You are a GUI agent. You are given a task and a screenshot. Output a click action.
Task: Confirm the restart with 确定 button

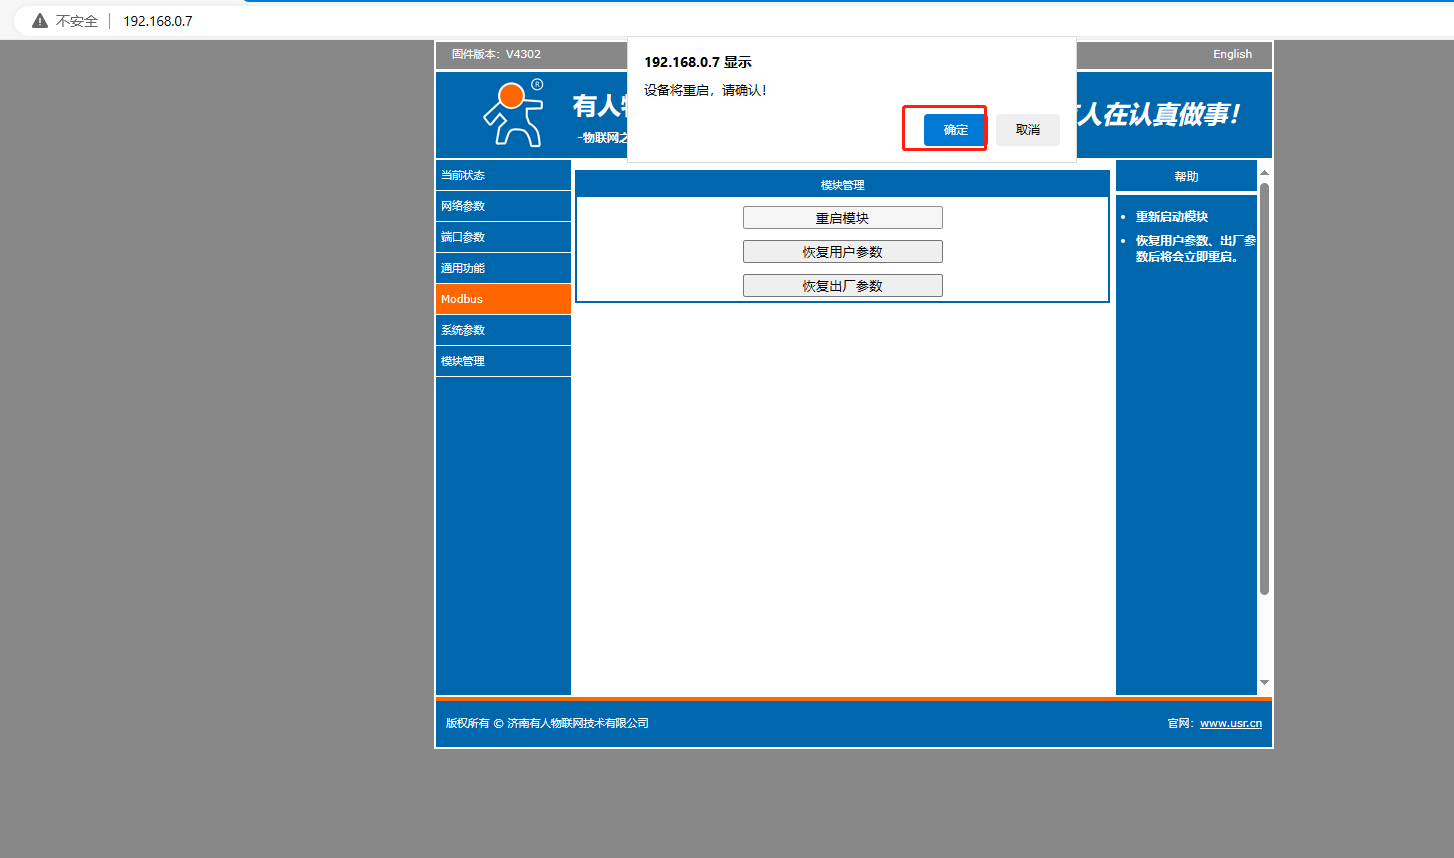[955, 130]
